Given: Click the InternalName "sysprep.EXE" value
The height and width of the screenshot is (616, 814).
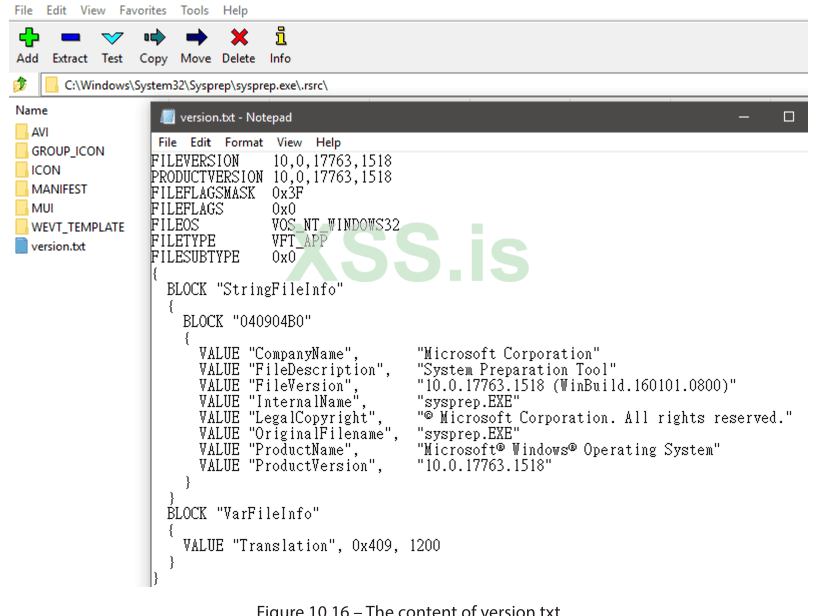Looking at the screenshot, I should tap(468, 402).
